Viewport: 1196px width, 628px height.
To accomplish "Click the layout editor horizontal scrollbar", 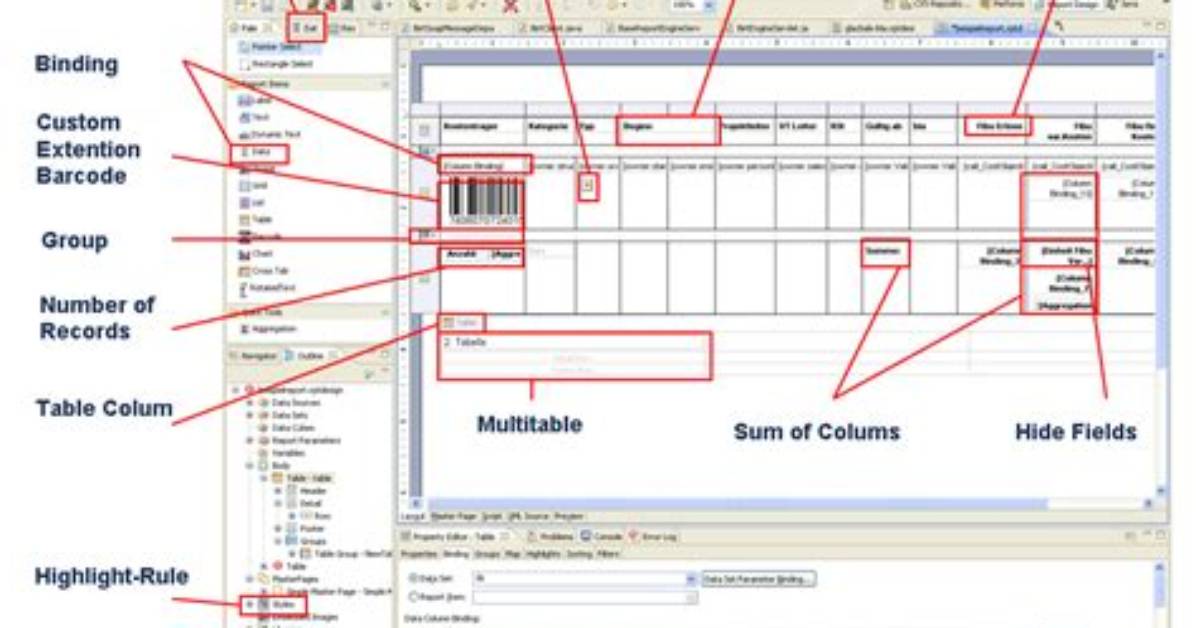I will [737, 504].
